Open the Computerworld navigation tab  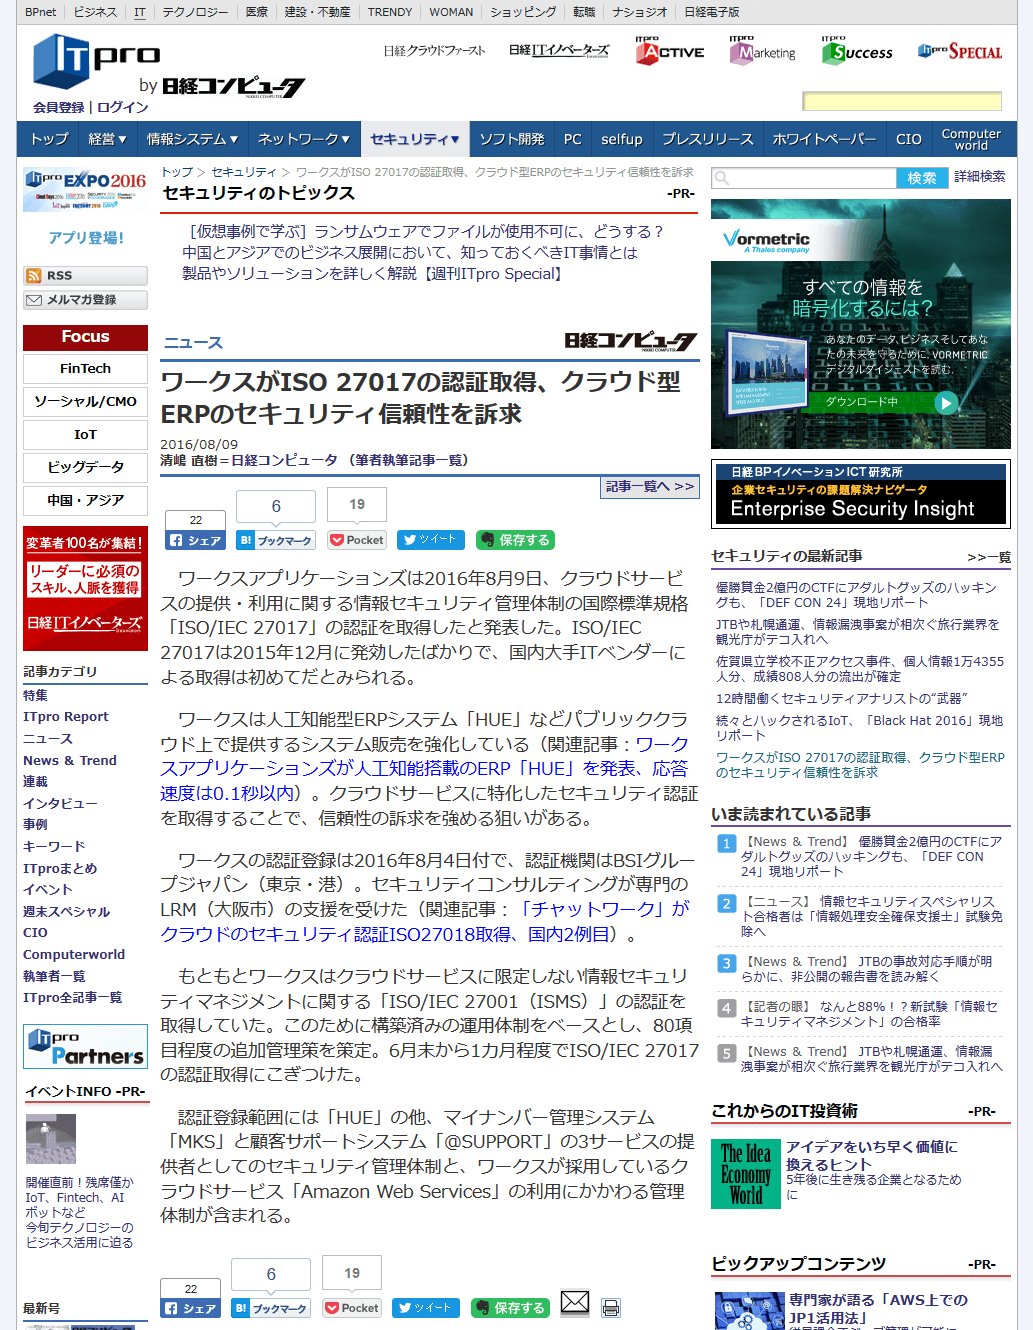pyautogui.click(x=971, y=139)
